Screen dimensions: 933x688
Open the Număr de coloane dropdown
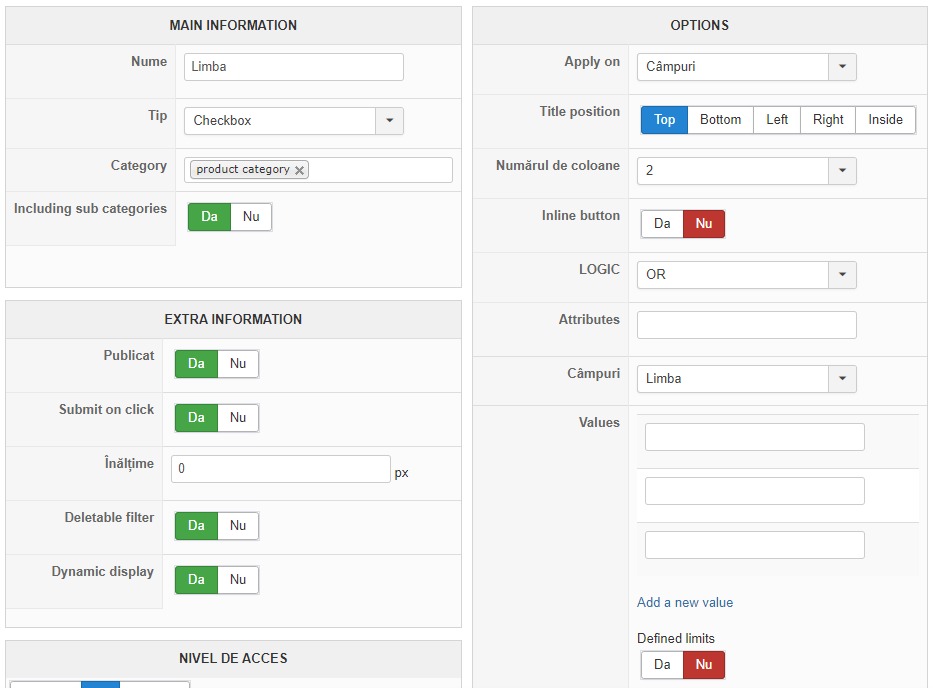(x=842, y=171)
